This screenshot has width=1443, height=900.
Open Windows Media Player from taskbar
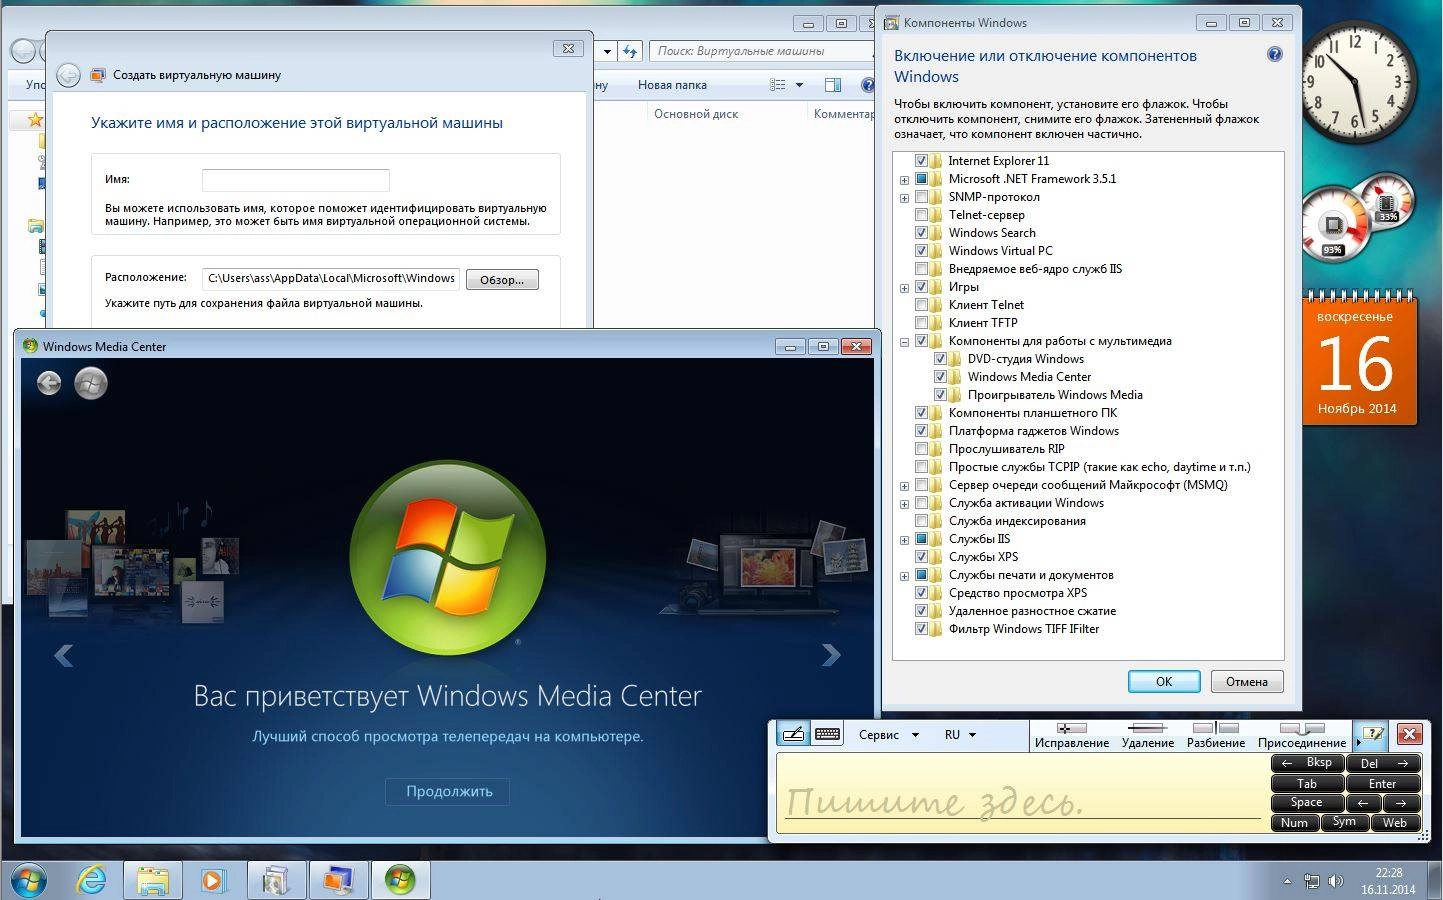click(213, 880)
